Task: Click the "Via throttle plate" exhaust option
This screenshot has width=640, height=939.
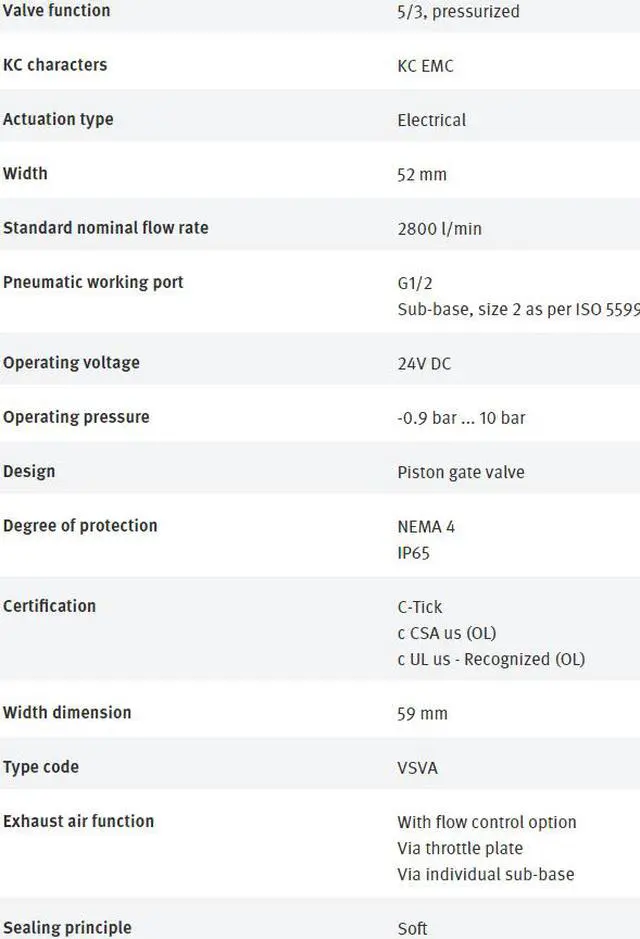Action: (460, 848)
